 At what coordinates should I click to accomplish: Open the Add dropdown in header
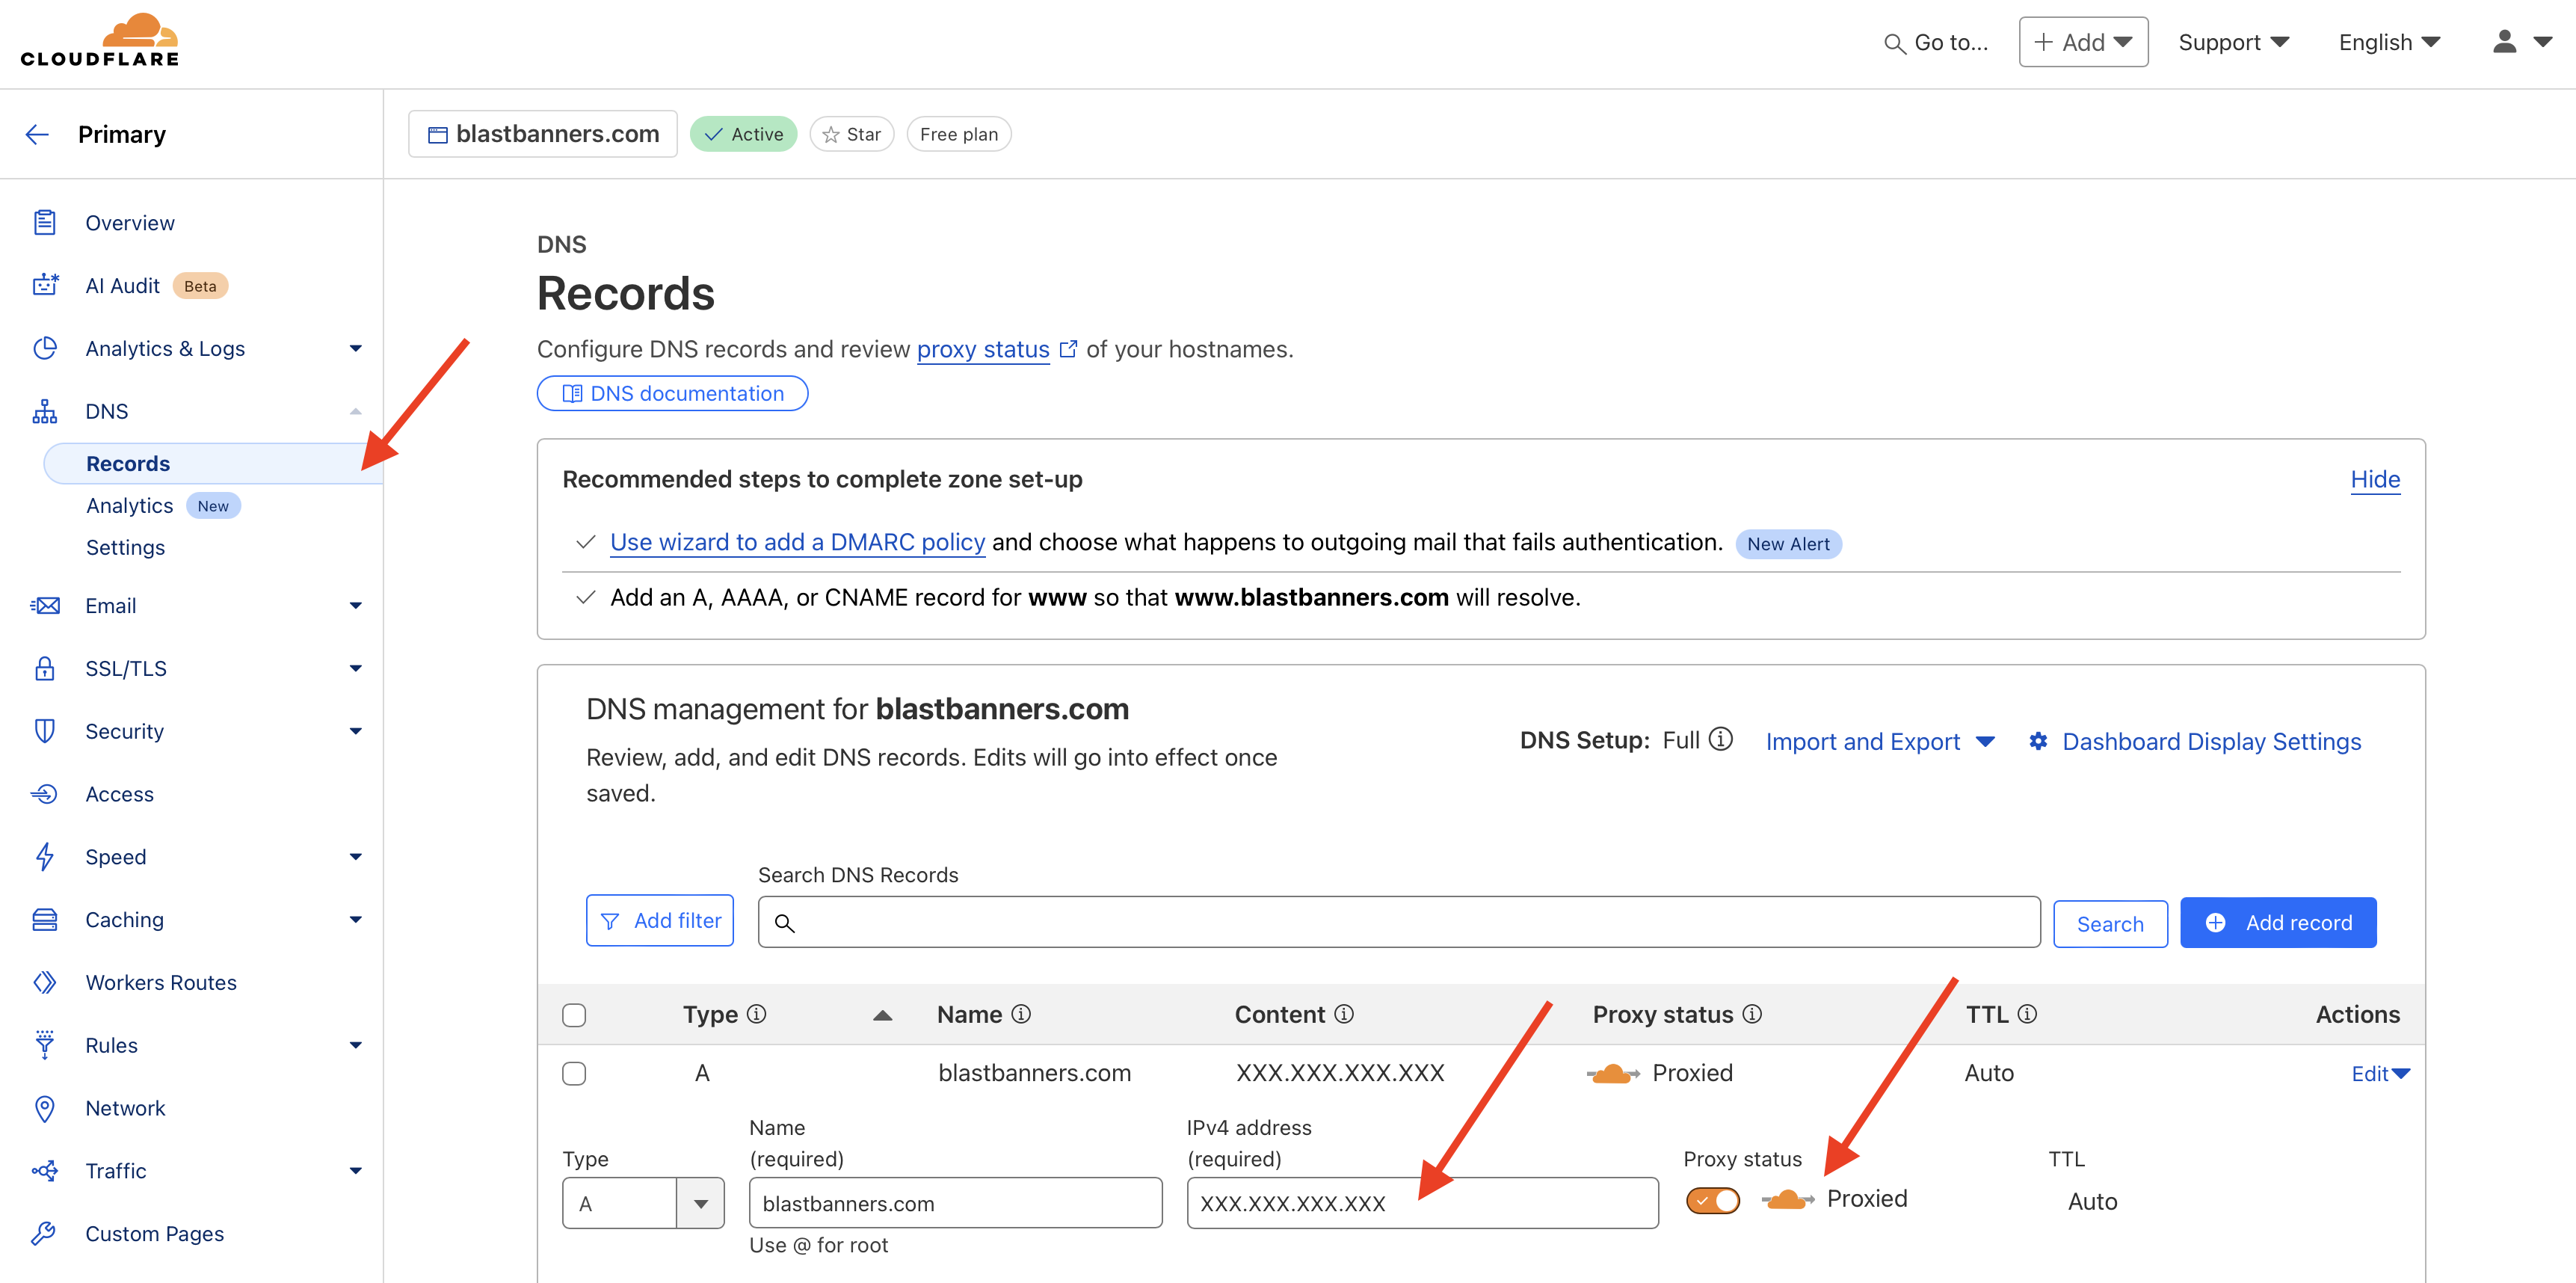[2083, 42]
